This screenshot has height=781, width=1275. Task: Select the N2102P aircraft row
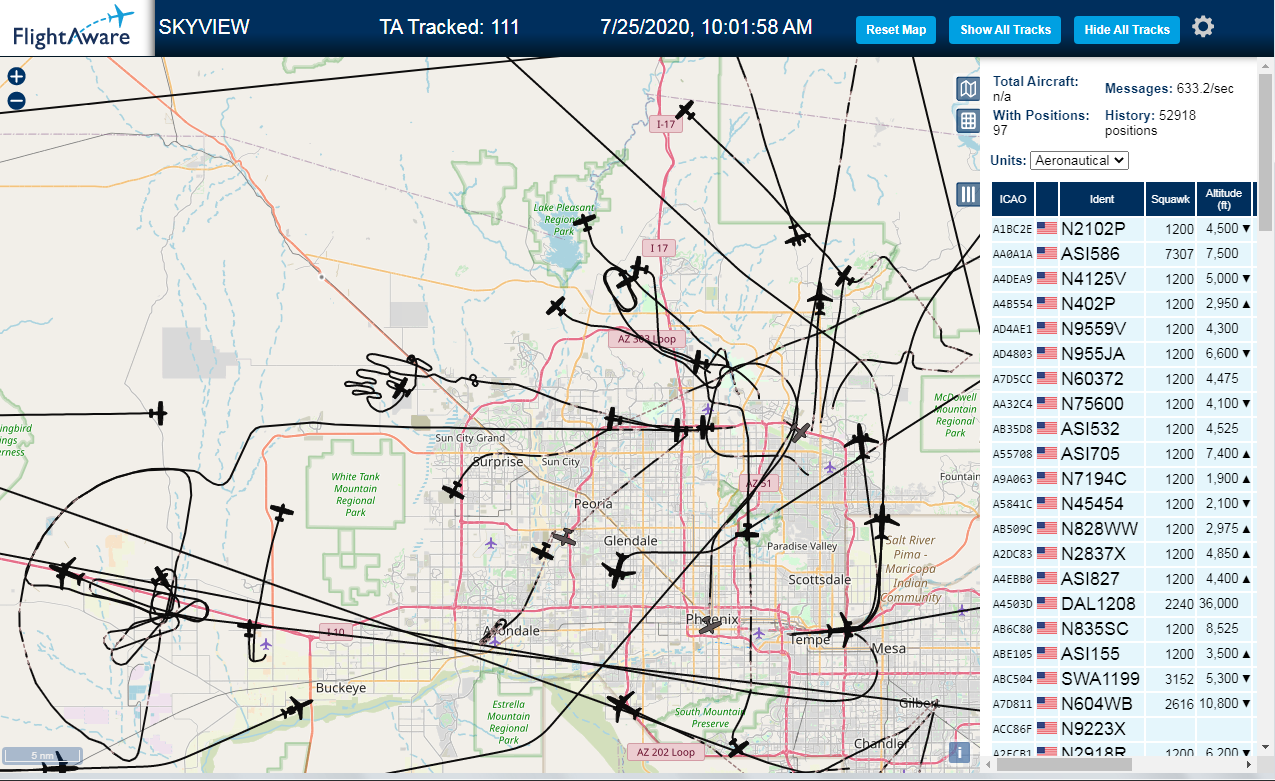pyautogui.click(x=1123, y=228)
